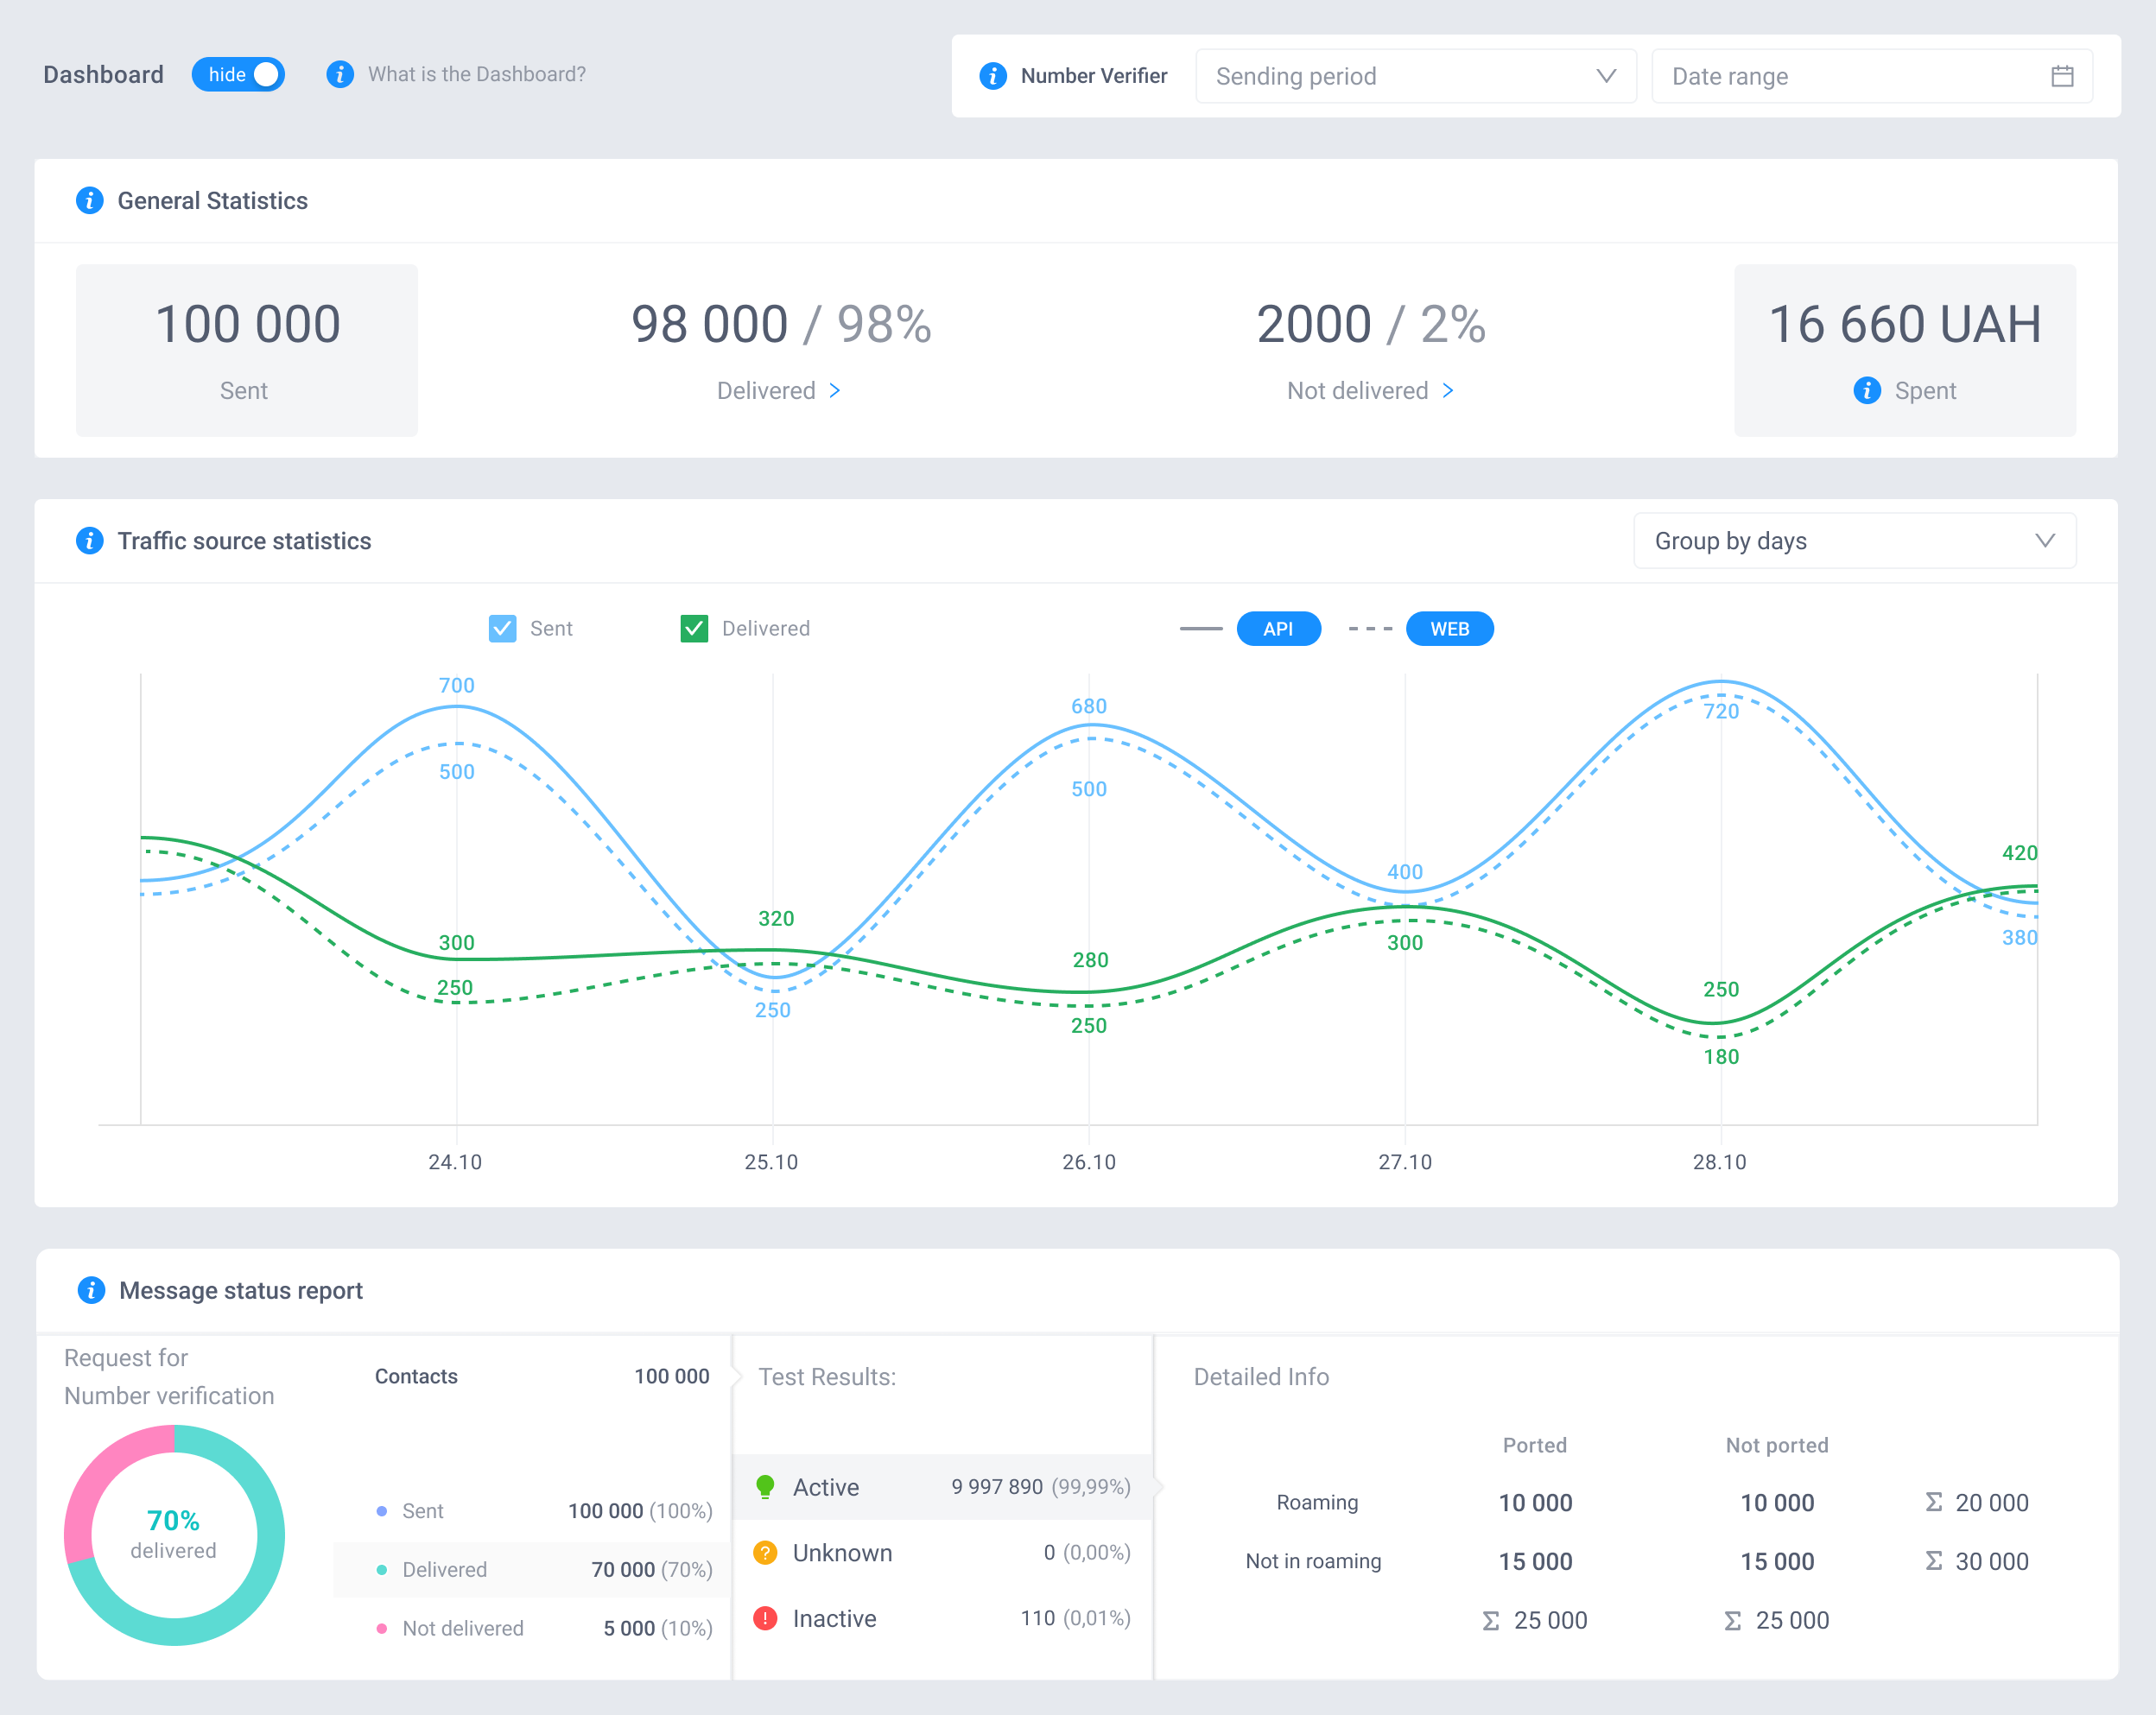Click the 70% delivered donut chart
The height and width of the screenshot is (1715, 2156).
(x=174, y=1534)
